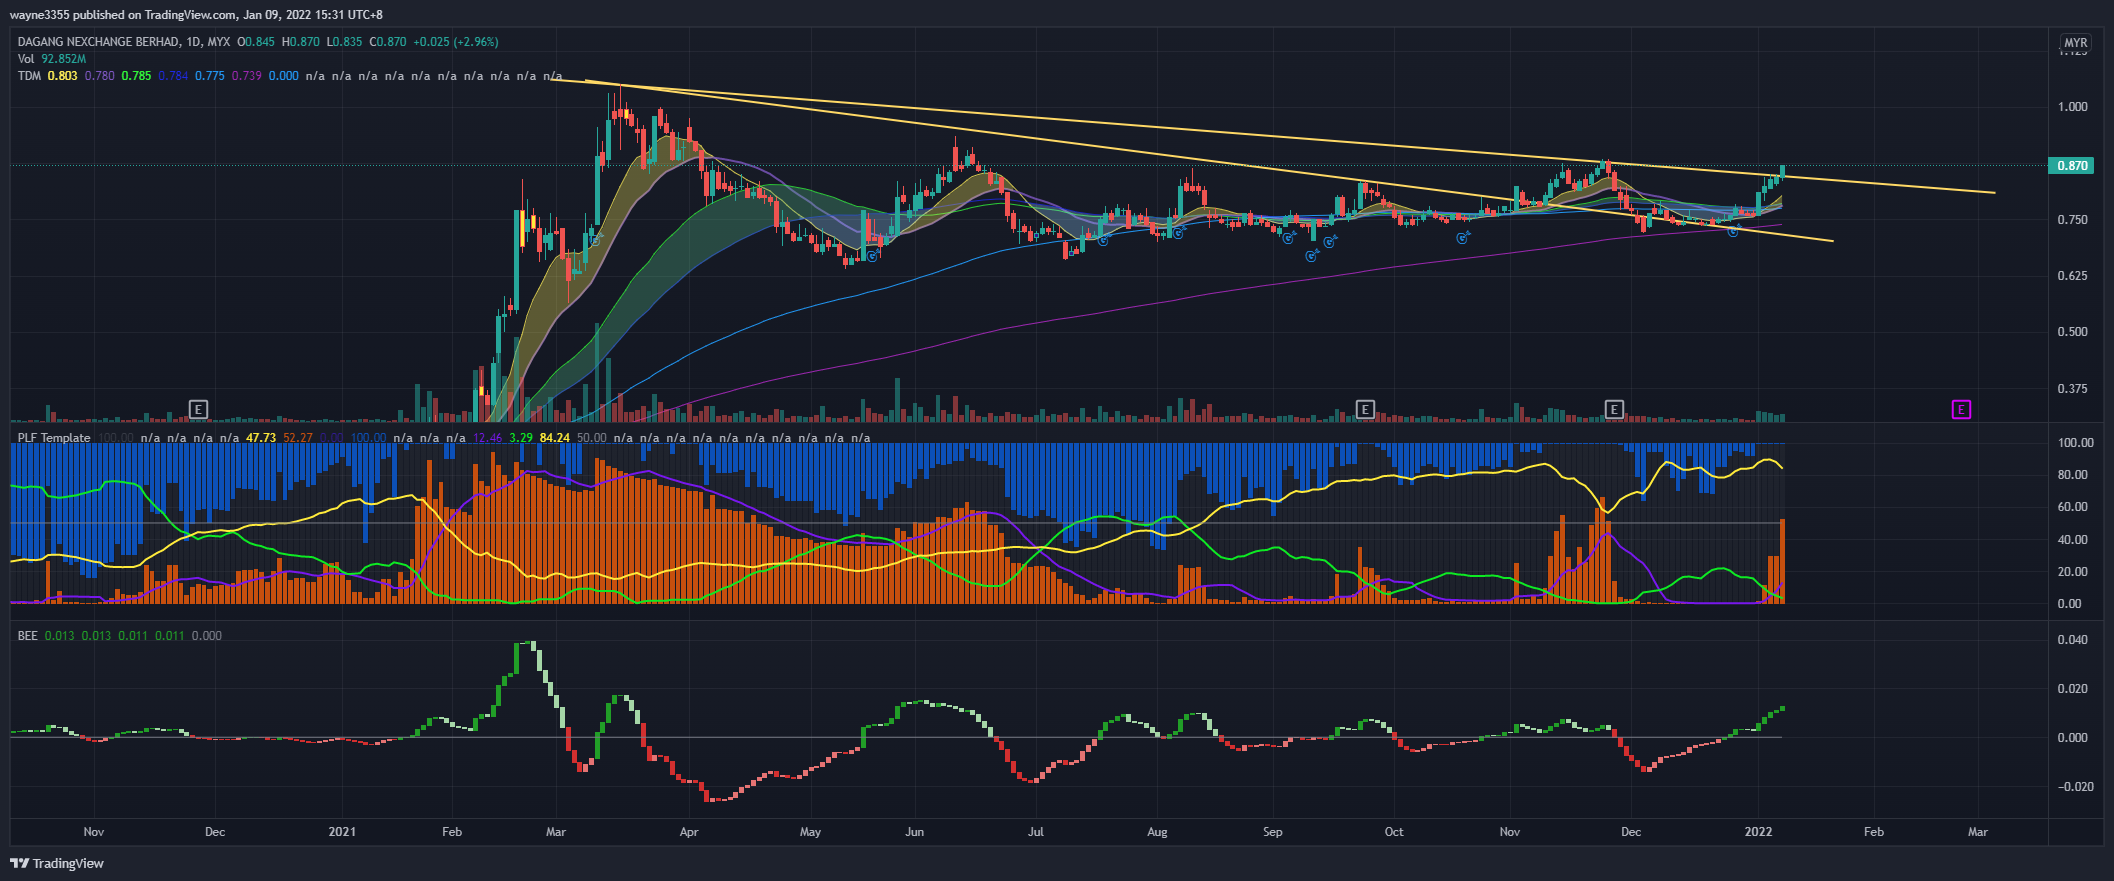The image size is (2114, 881).
Task: Click the 20.00 PLF scale label
Action: coord(2072,572)
